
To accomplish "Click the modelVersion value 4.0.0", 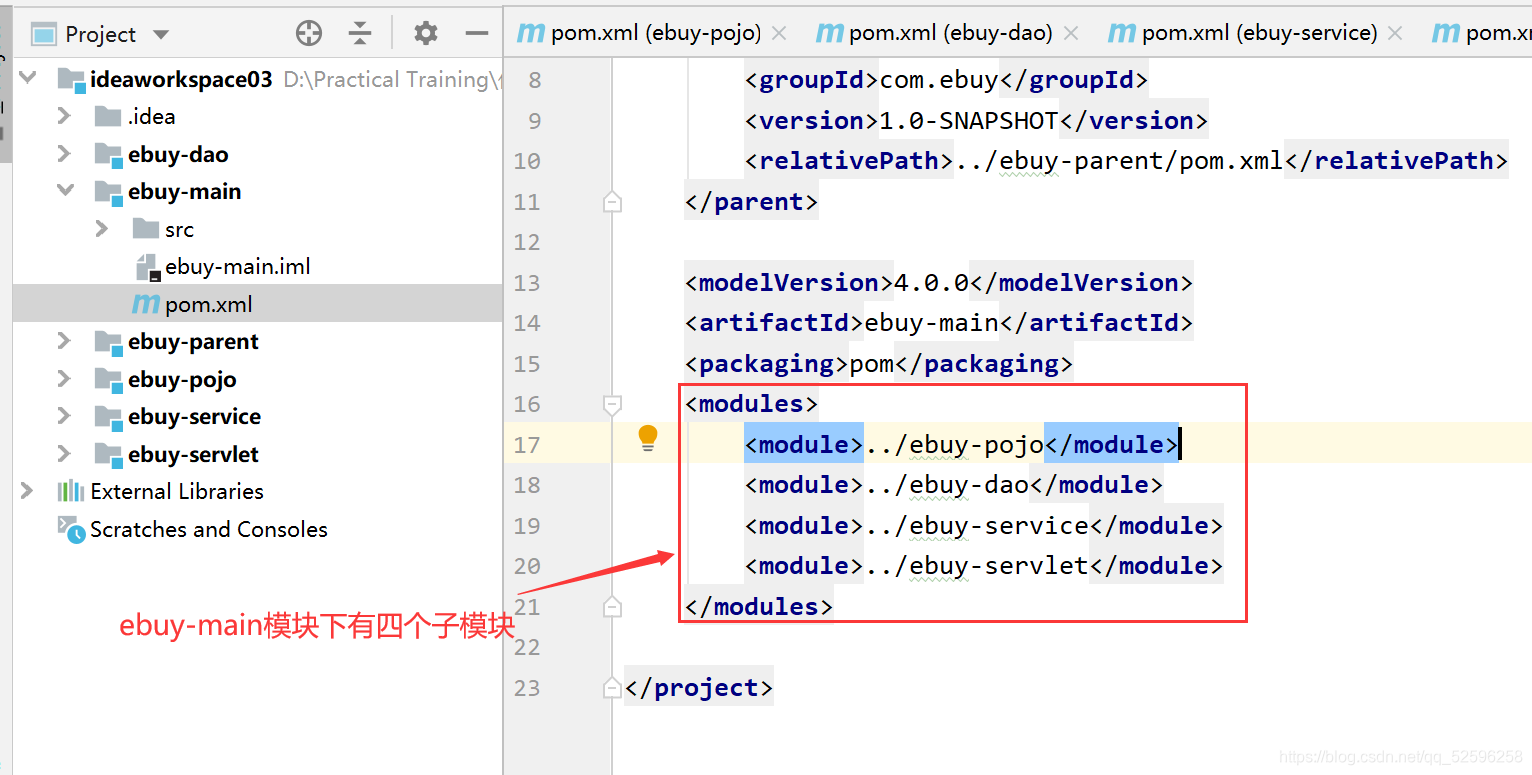I will [x=931, y=282].
